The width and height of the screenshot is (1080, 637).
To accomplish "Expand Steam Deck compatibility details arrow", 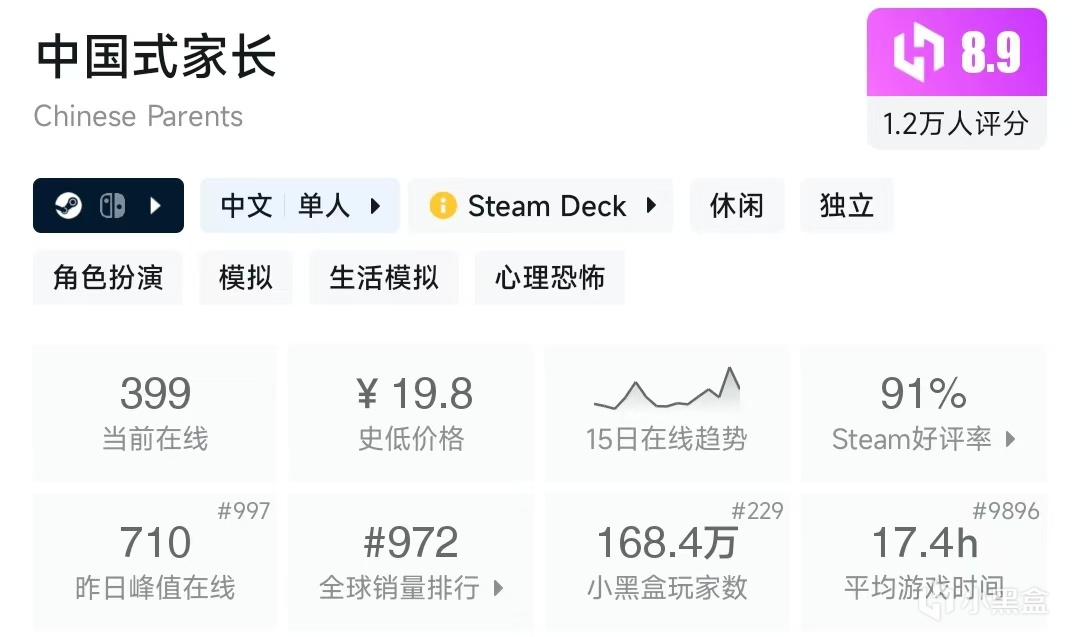I will point(651,206).
